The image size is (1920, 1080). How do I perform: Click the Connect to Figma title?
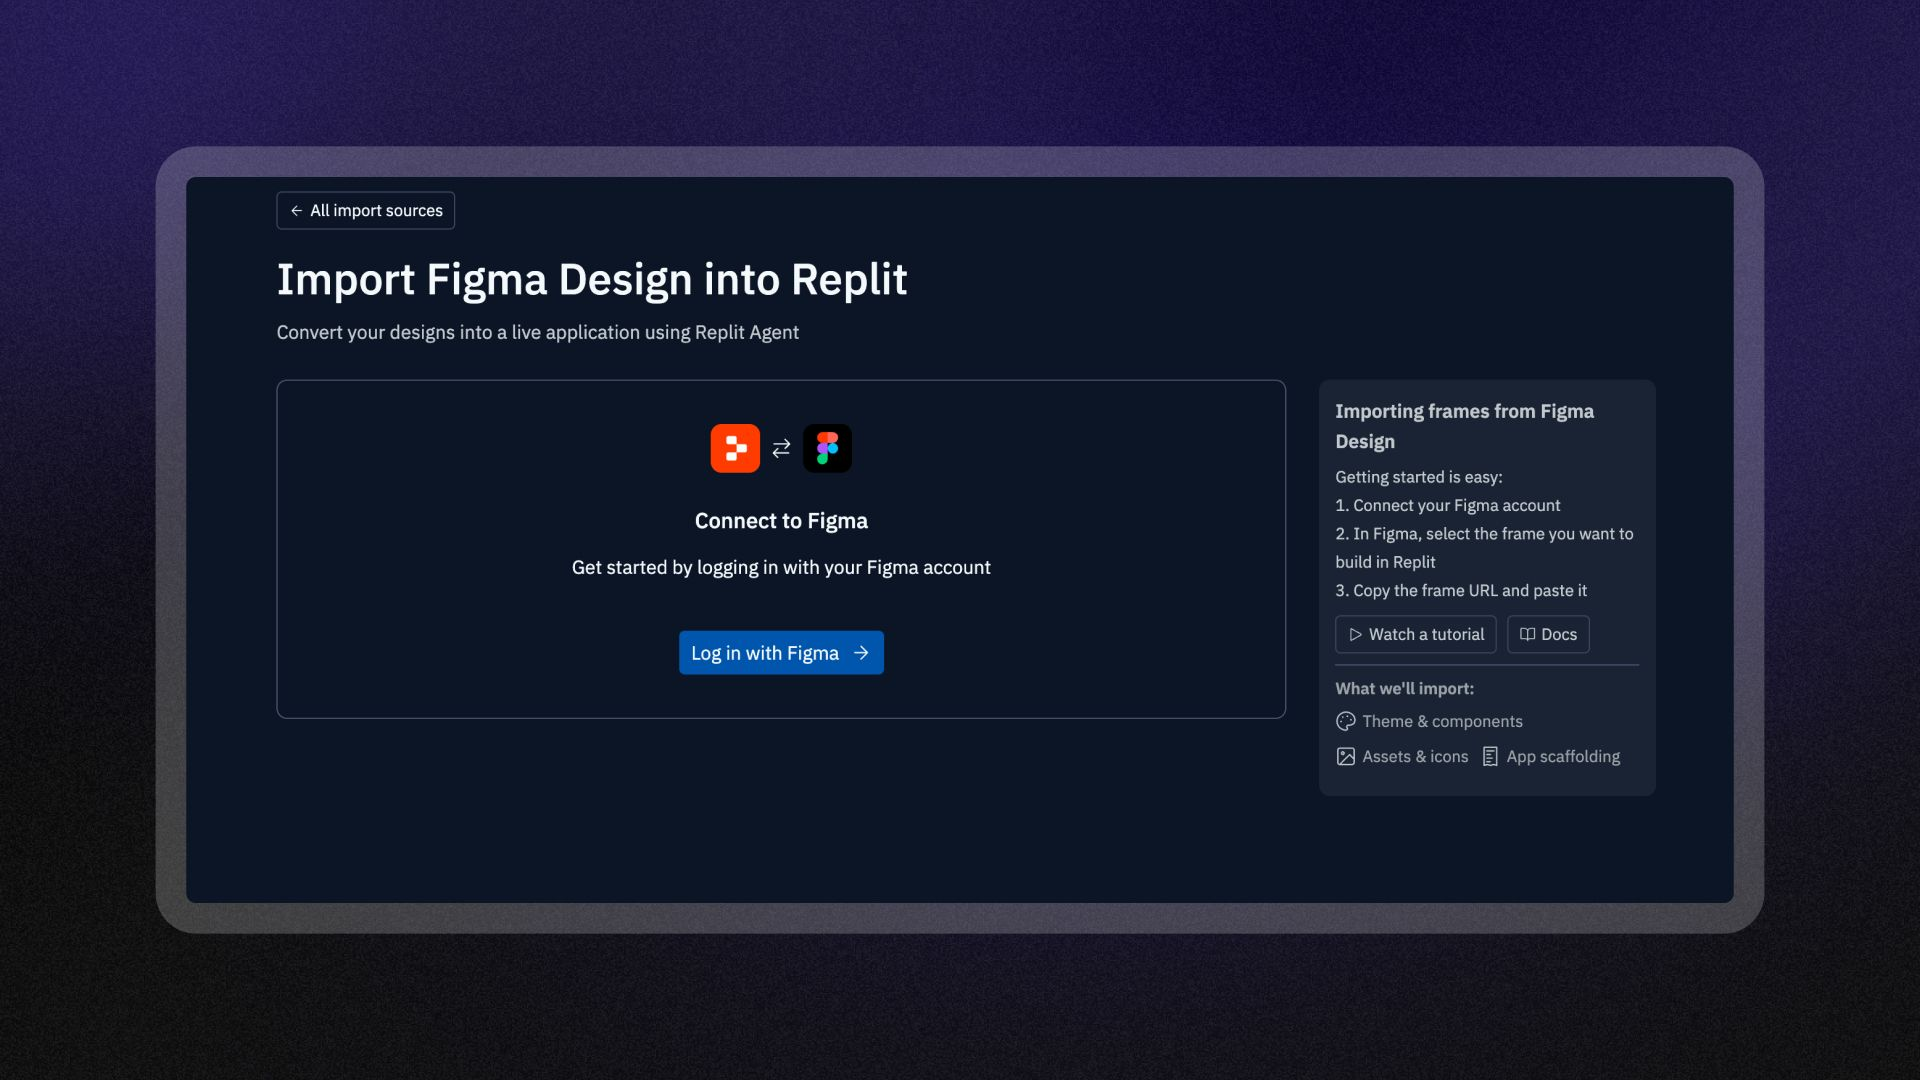pos(781,521)
